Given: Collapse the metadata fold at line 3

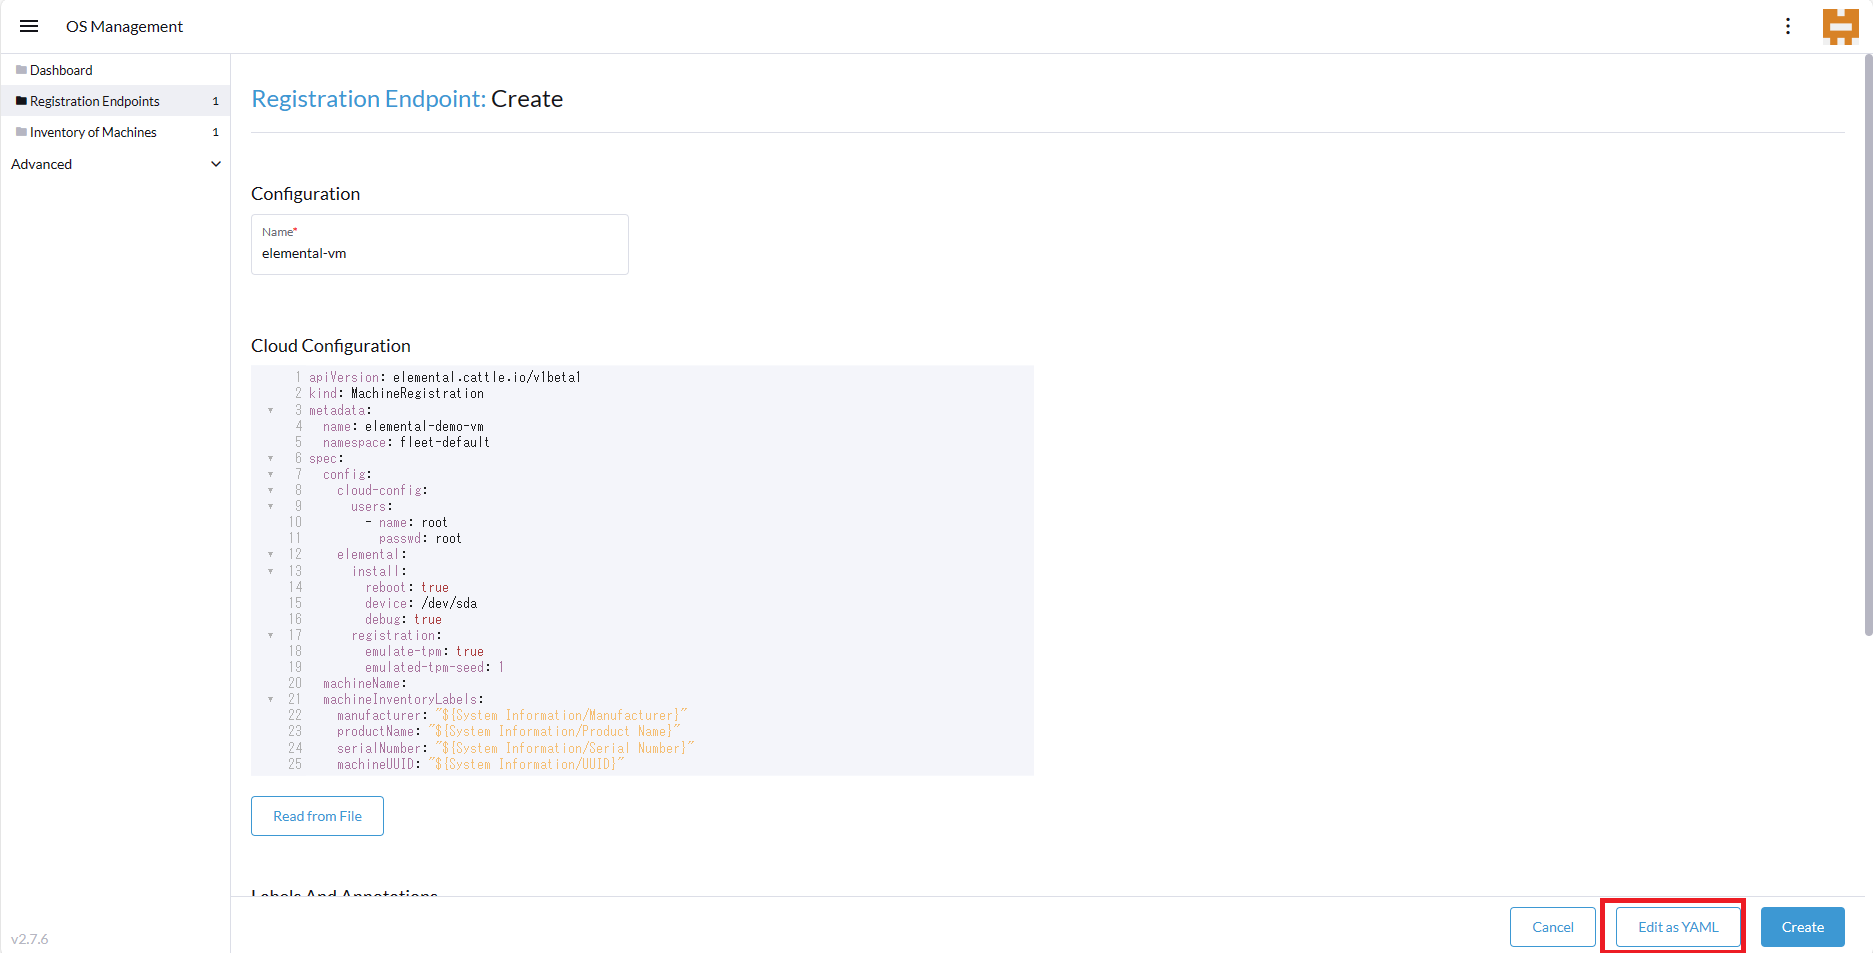Looking at the screenshot, I should click(270, 410).
